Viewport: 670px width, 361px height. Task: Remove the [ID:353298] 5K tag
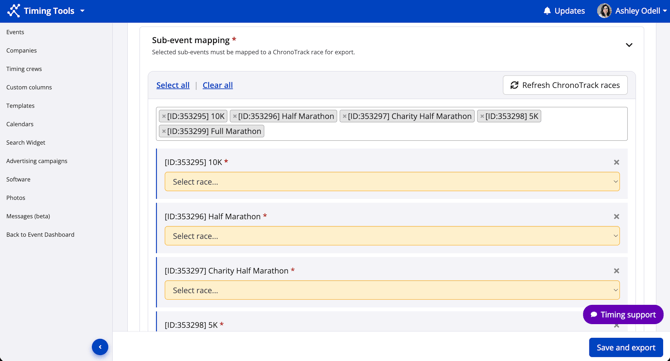(x=482, y=116)
